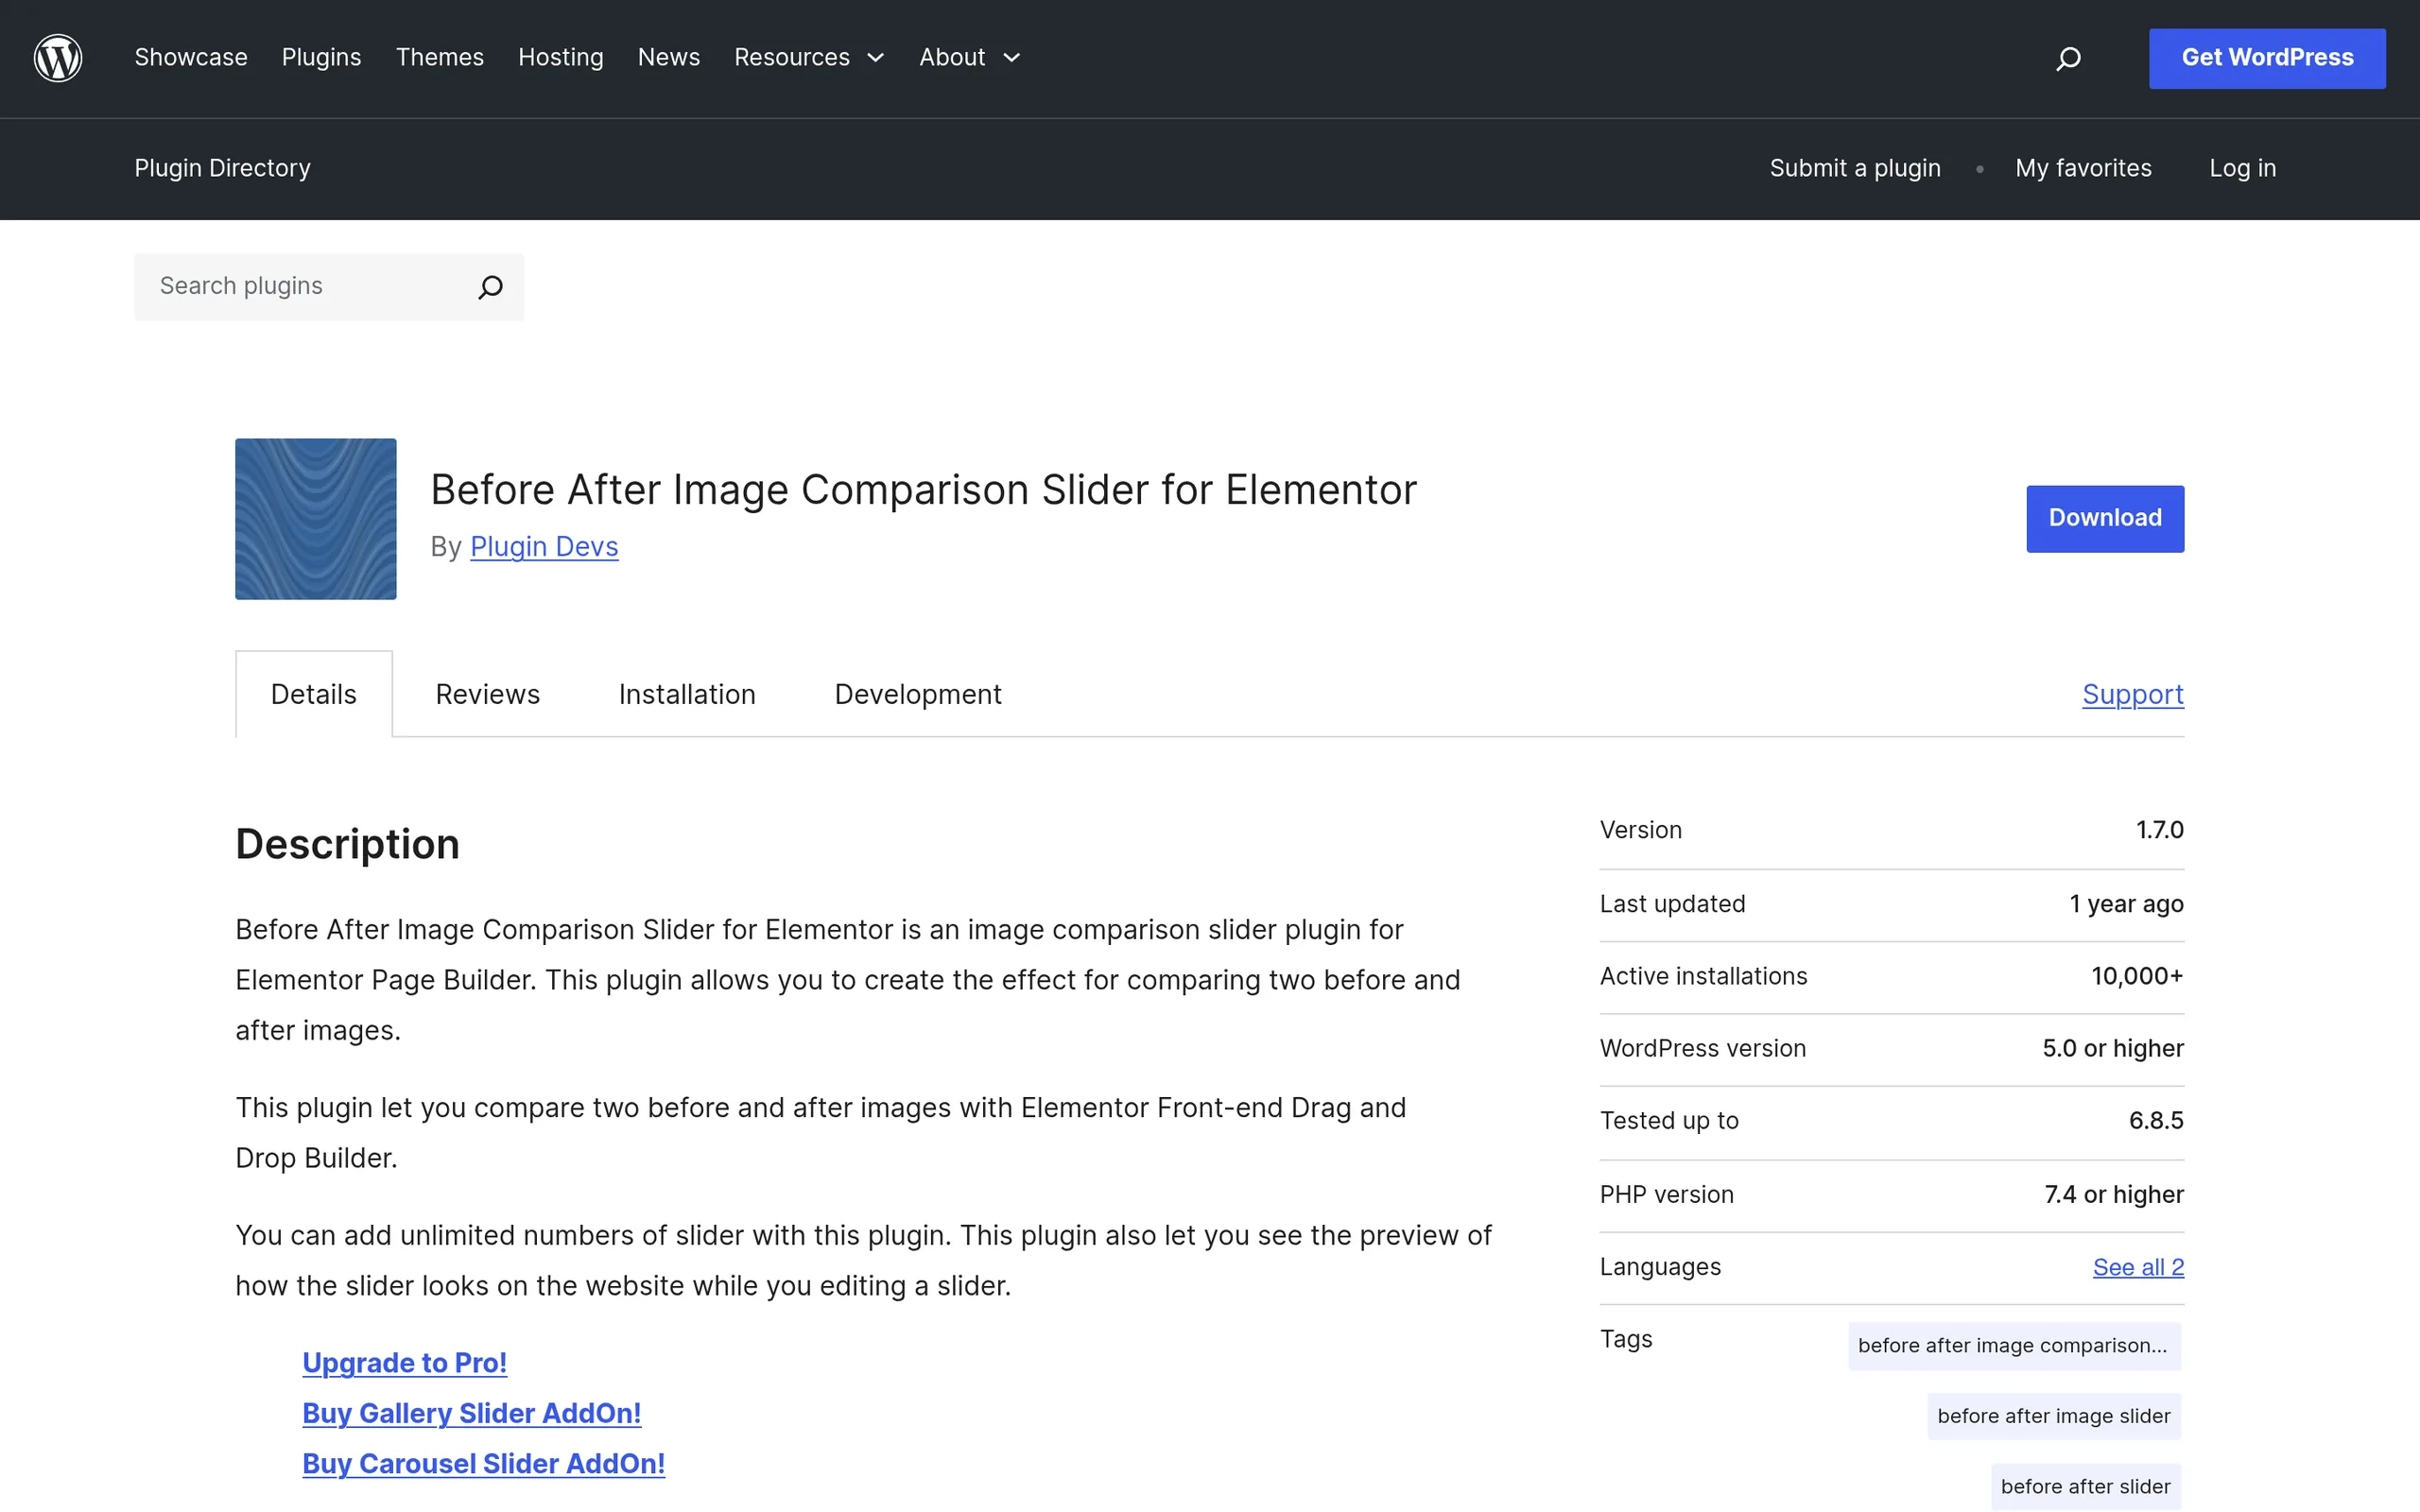Open the Buy Carousel Slider AddOn! link
The width and height of the screenshot is (2420, 1512).
click(x=484, y=1463)
